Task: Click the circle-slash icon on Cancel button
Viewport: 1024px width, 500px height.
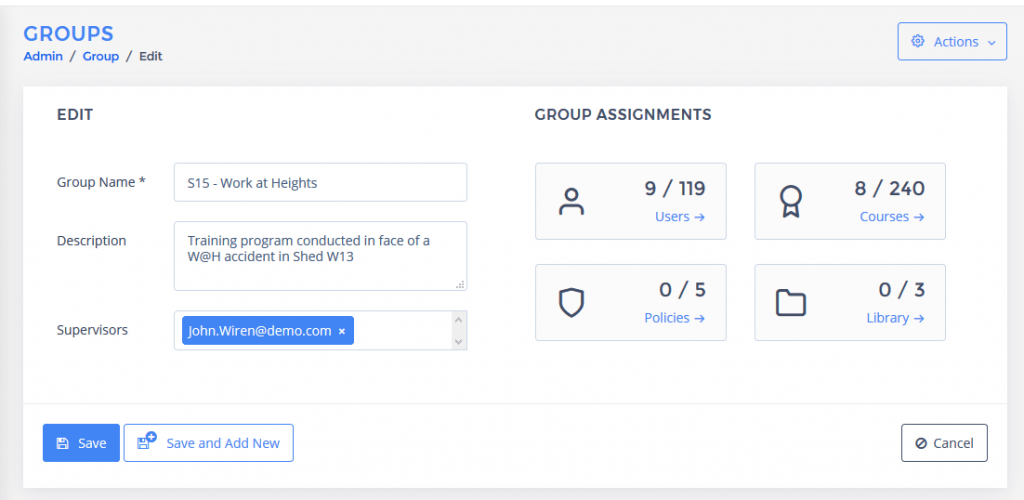Action: tap(920, 443)
